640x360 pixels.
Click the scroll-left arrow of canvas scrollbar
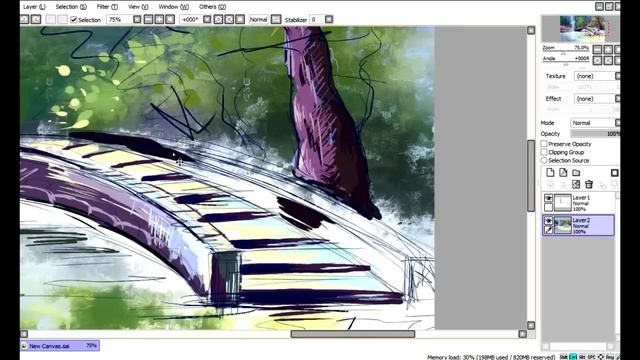[24, 334]
